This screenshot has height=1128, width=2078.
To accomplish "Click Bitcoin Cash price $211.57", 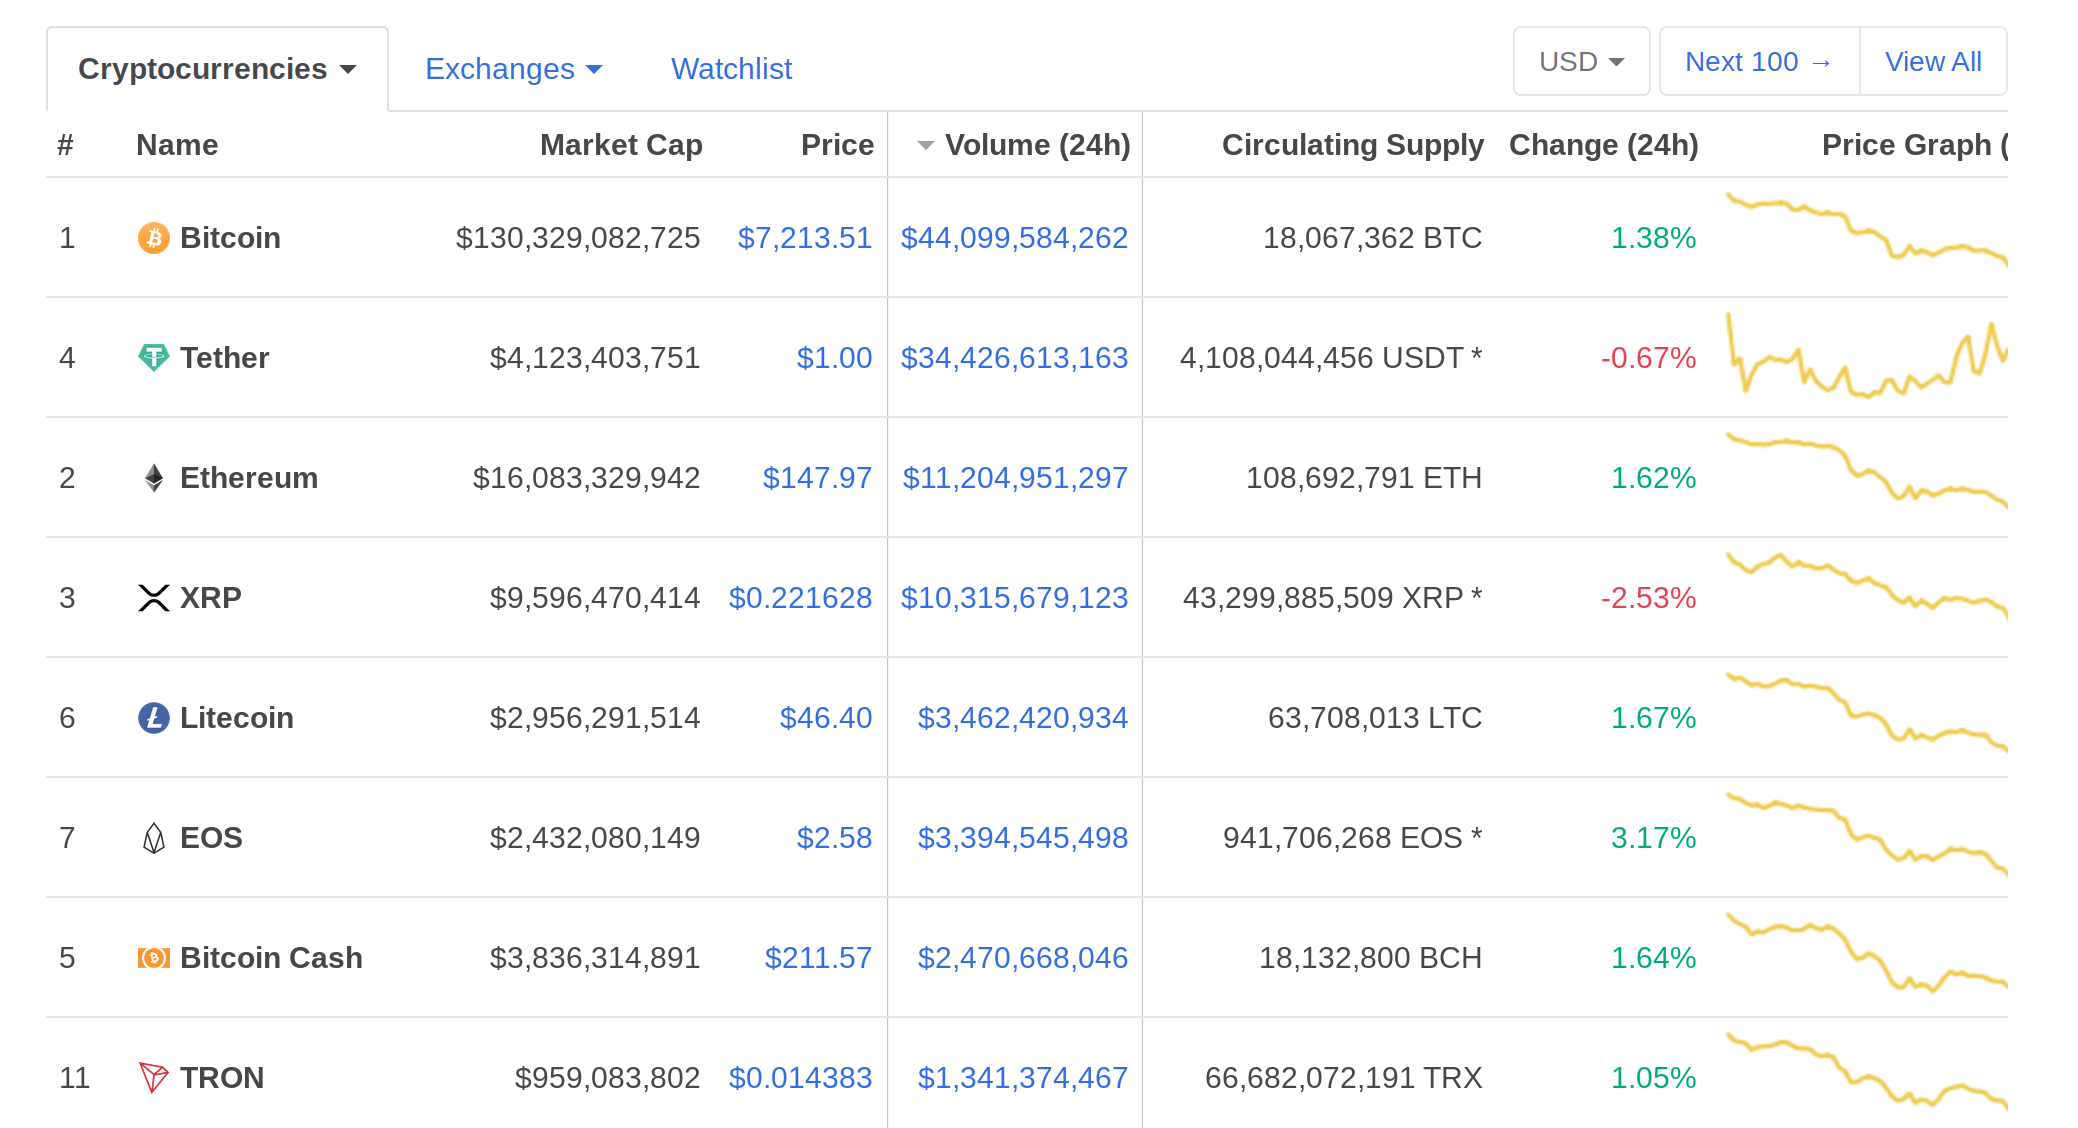I will [x=818, y=958].
